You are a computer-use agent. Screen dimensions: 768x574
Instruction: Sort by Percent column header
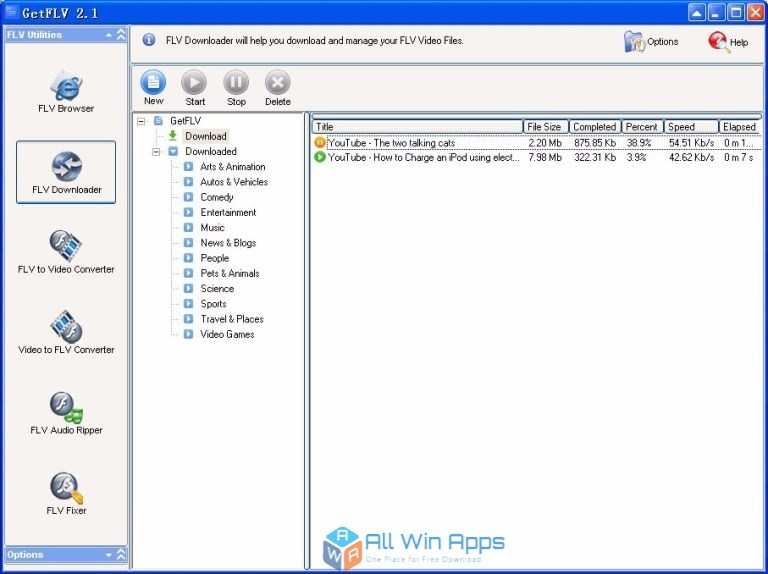tap(643, 127)
